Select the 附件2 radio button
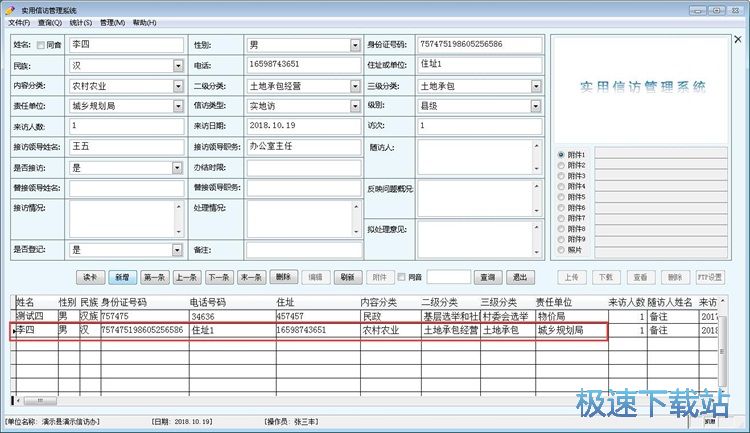The width and height of the screenshot is (750, 433). [561, 166]
